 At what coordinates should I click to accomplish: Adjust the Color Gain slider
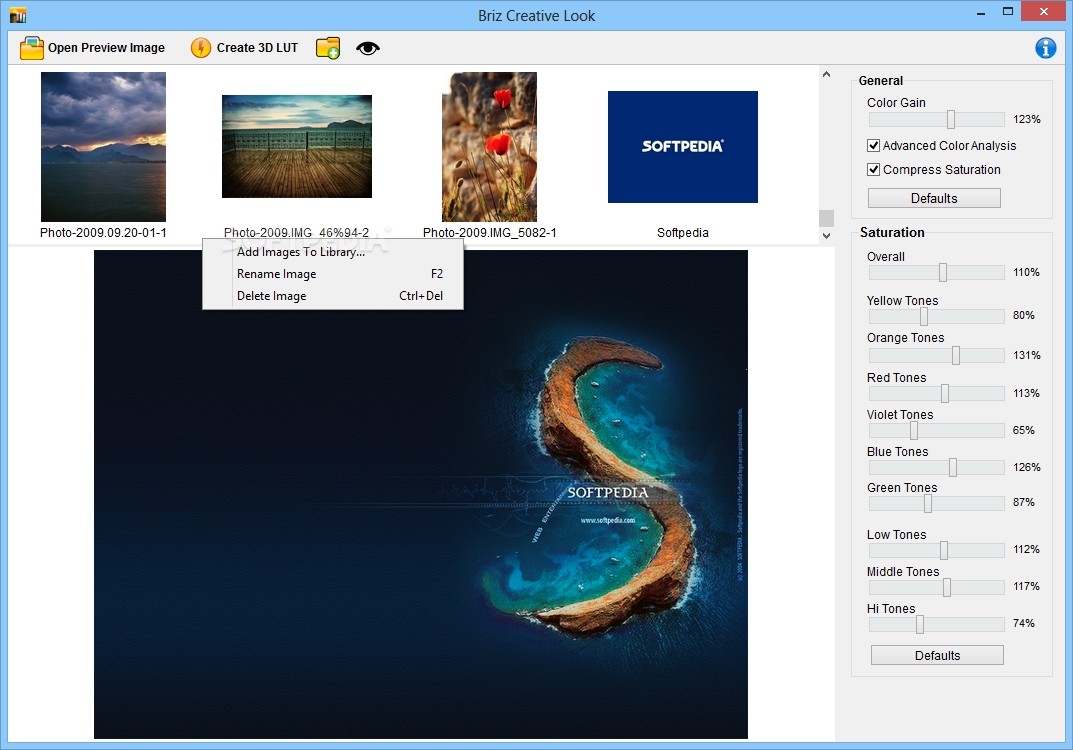coord(951,120)
